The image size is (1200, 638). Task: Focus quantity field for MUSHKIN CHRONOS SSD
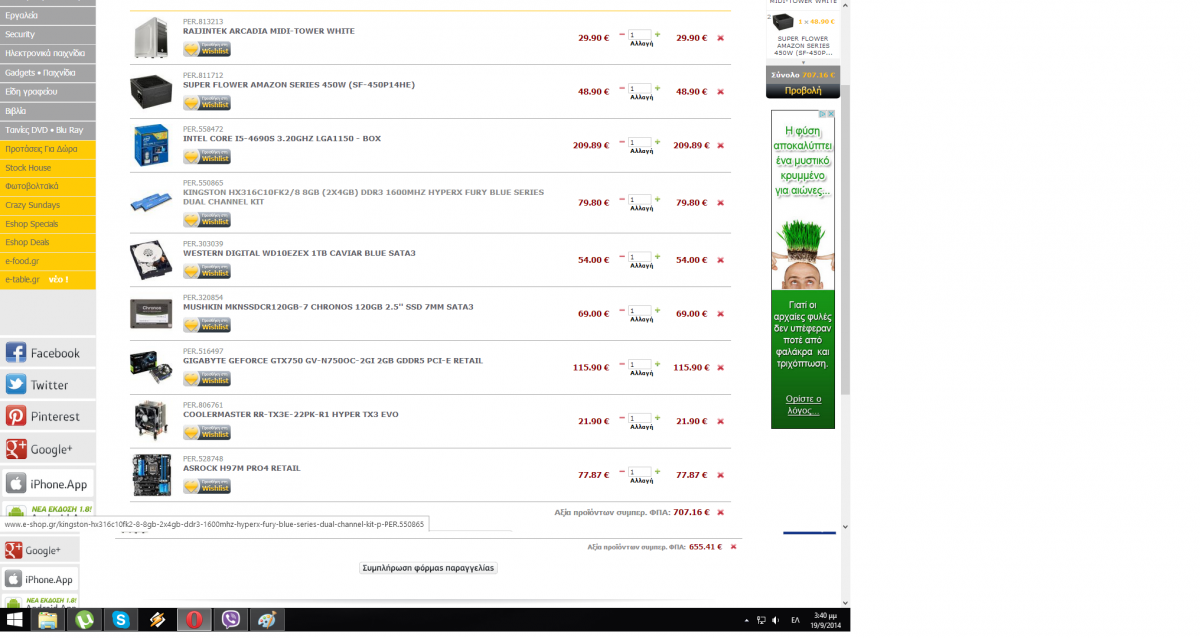pyautogui.click(x=639, y=311)
